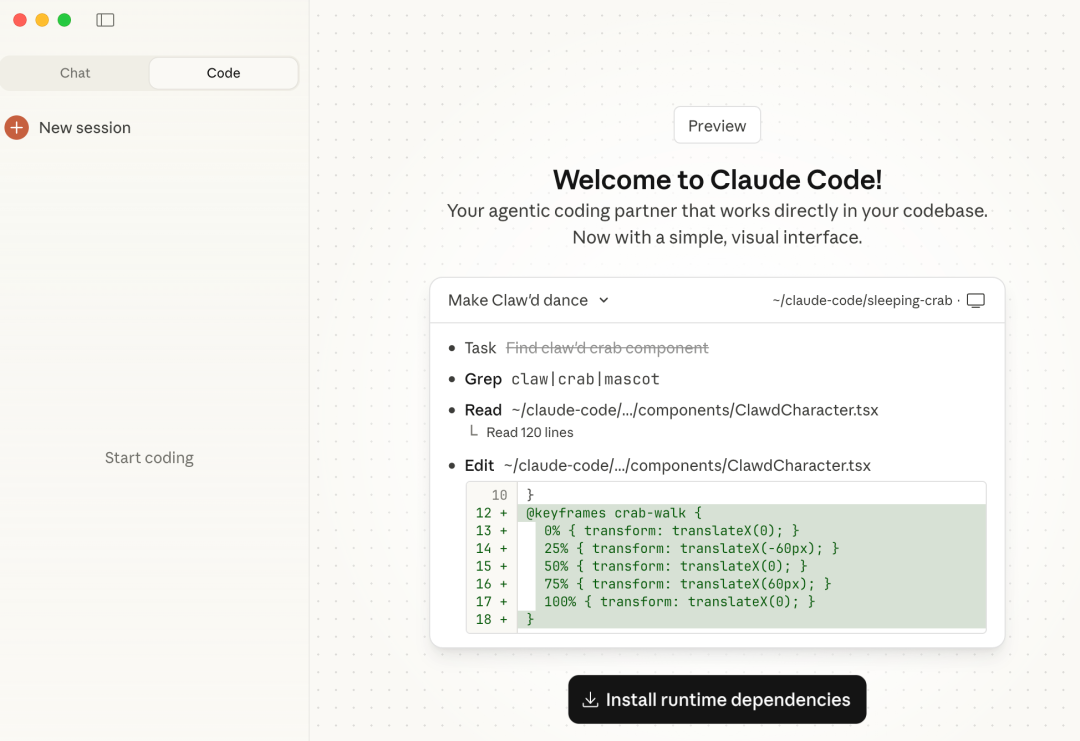
Task: Minimize the window using the yellow button
Action: point(42,20)
